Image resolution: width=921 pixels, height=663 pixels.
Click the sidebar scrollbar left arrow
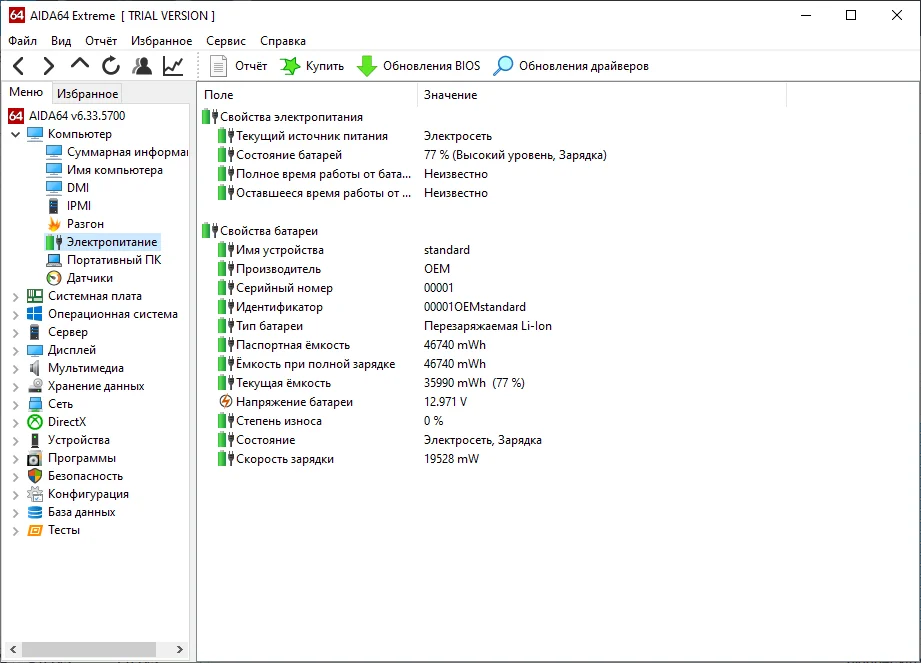(13, 649)
